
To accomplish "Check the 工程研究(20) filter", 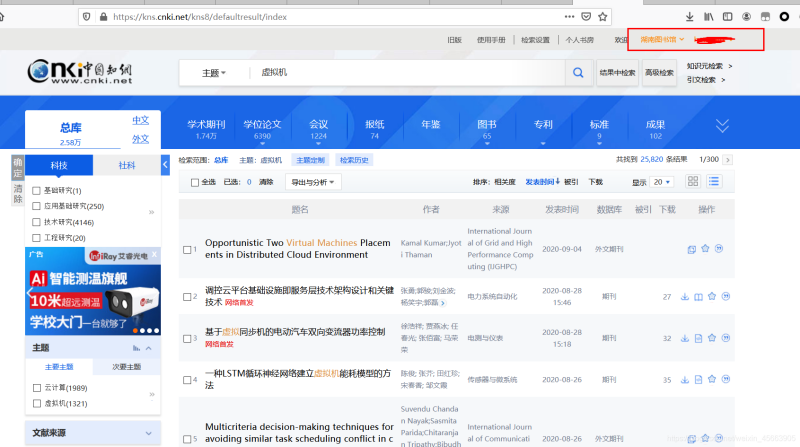I will pyautogui.click(x=36, y=238).
